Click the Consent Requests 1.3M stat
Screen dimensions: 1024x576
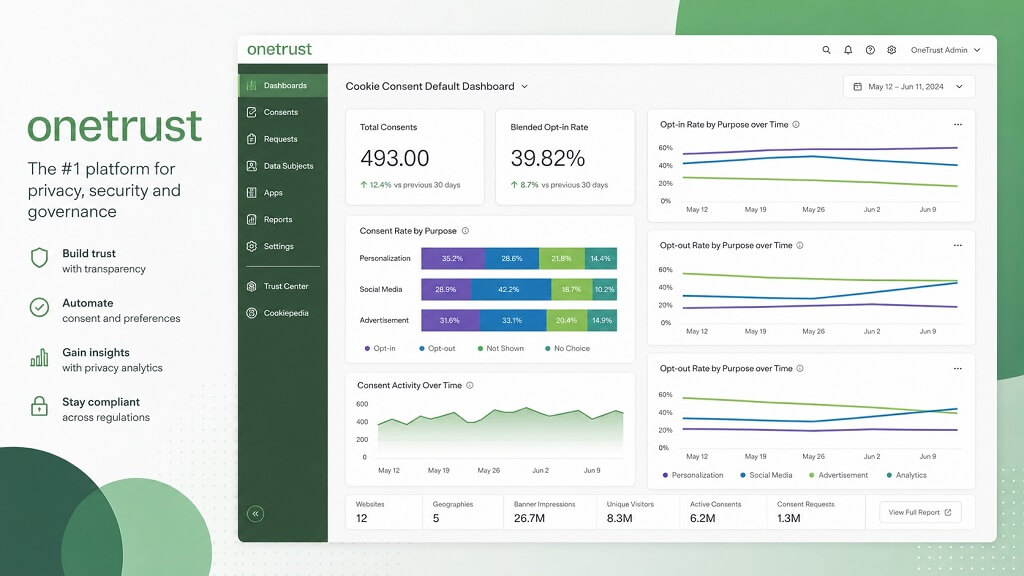pos(805,512)
